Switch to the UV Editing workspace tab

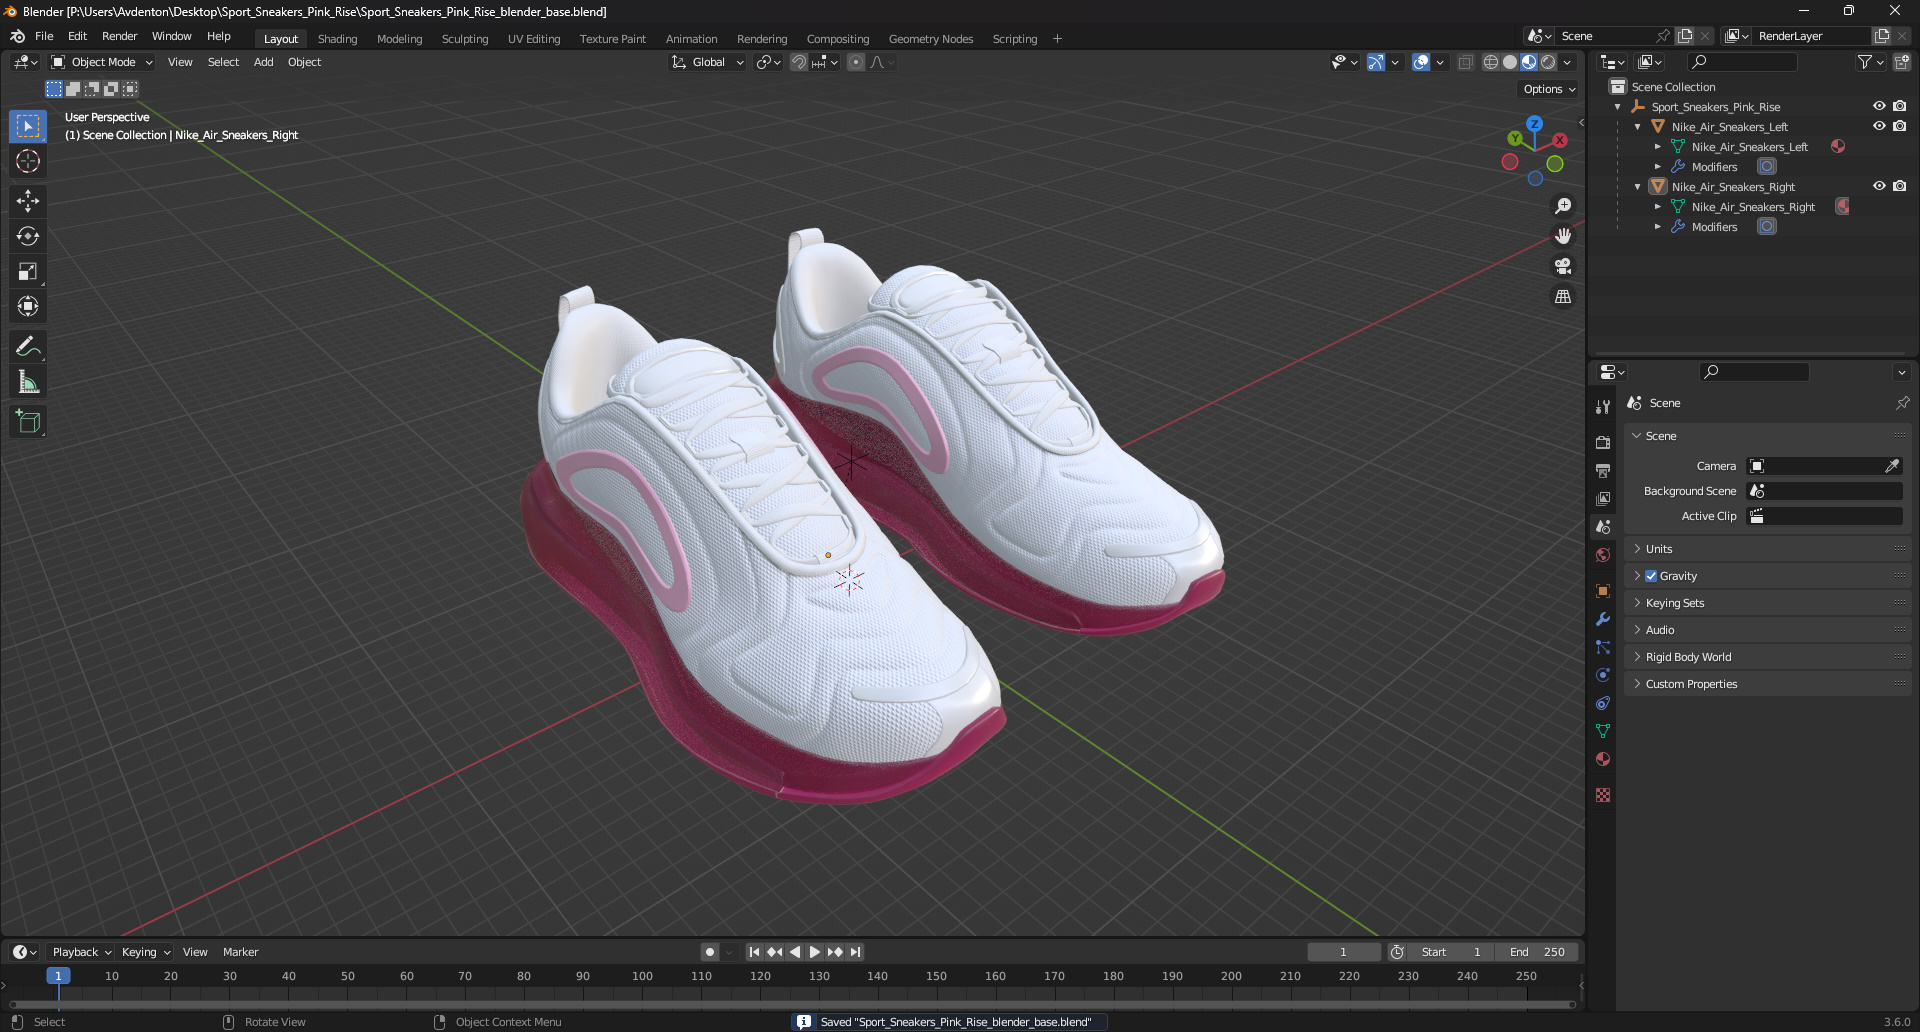tap(534, 39)
